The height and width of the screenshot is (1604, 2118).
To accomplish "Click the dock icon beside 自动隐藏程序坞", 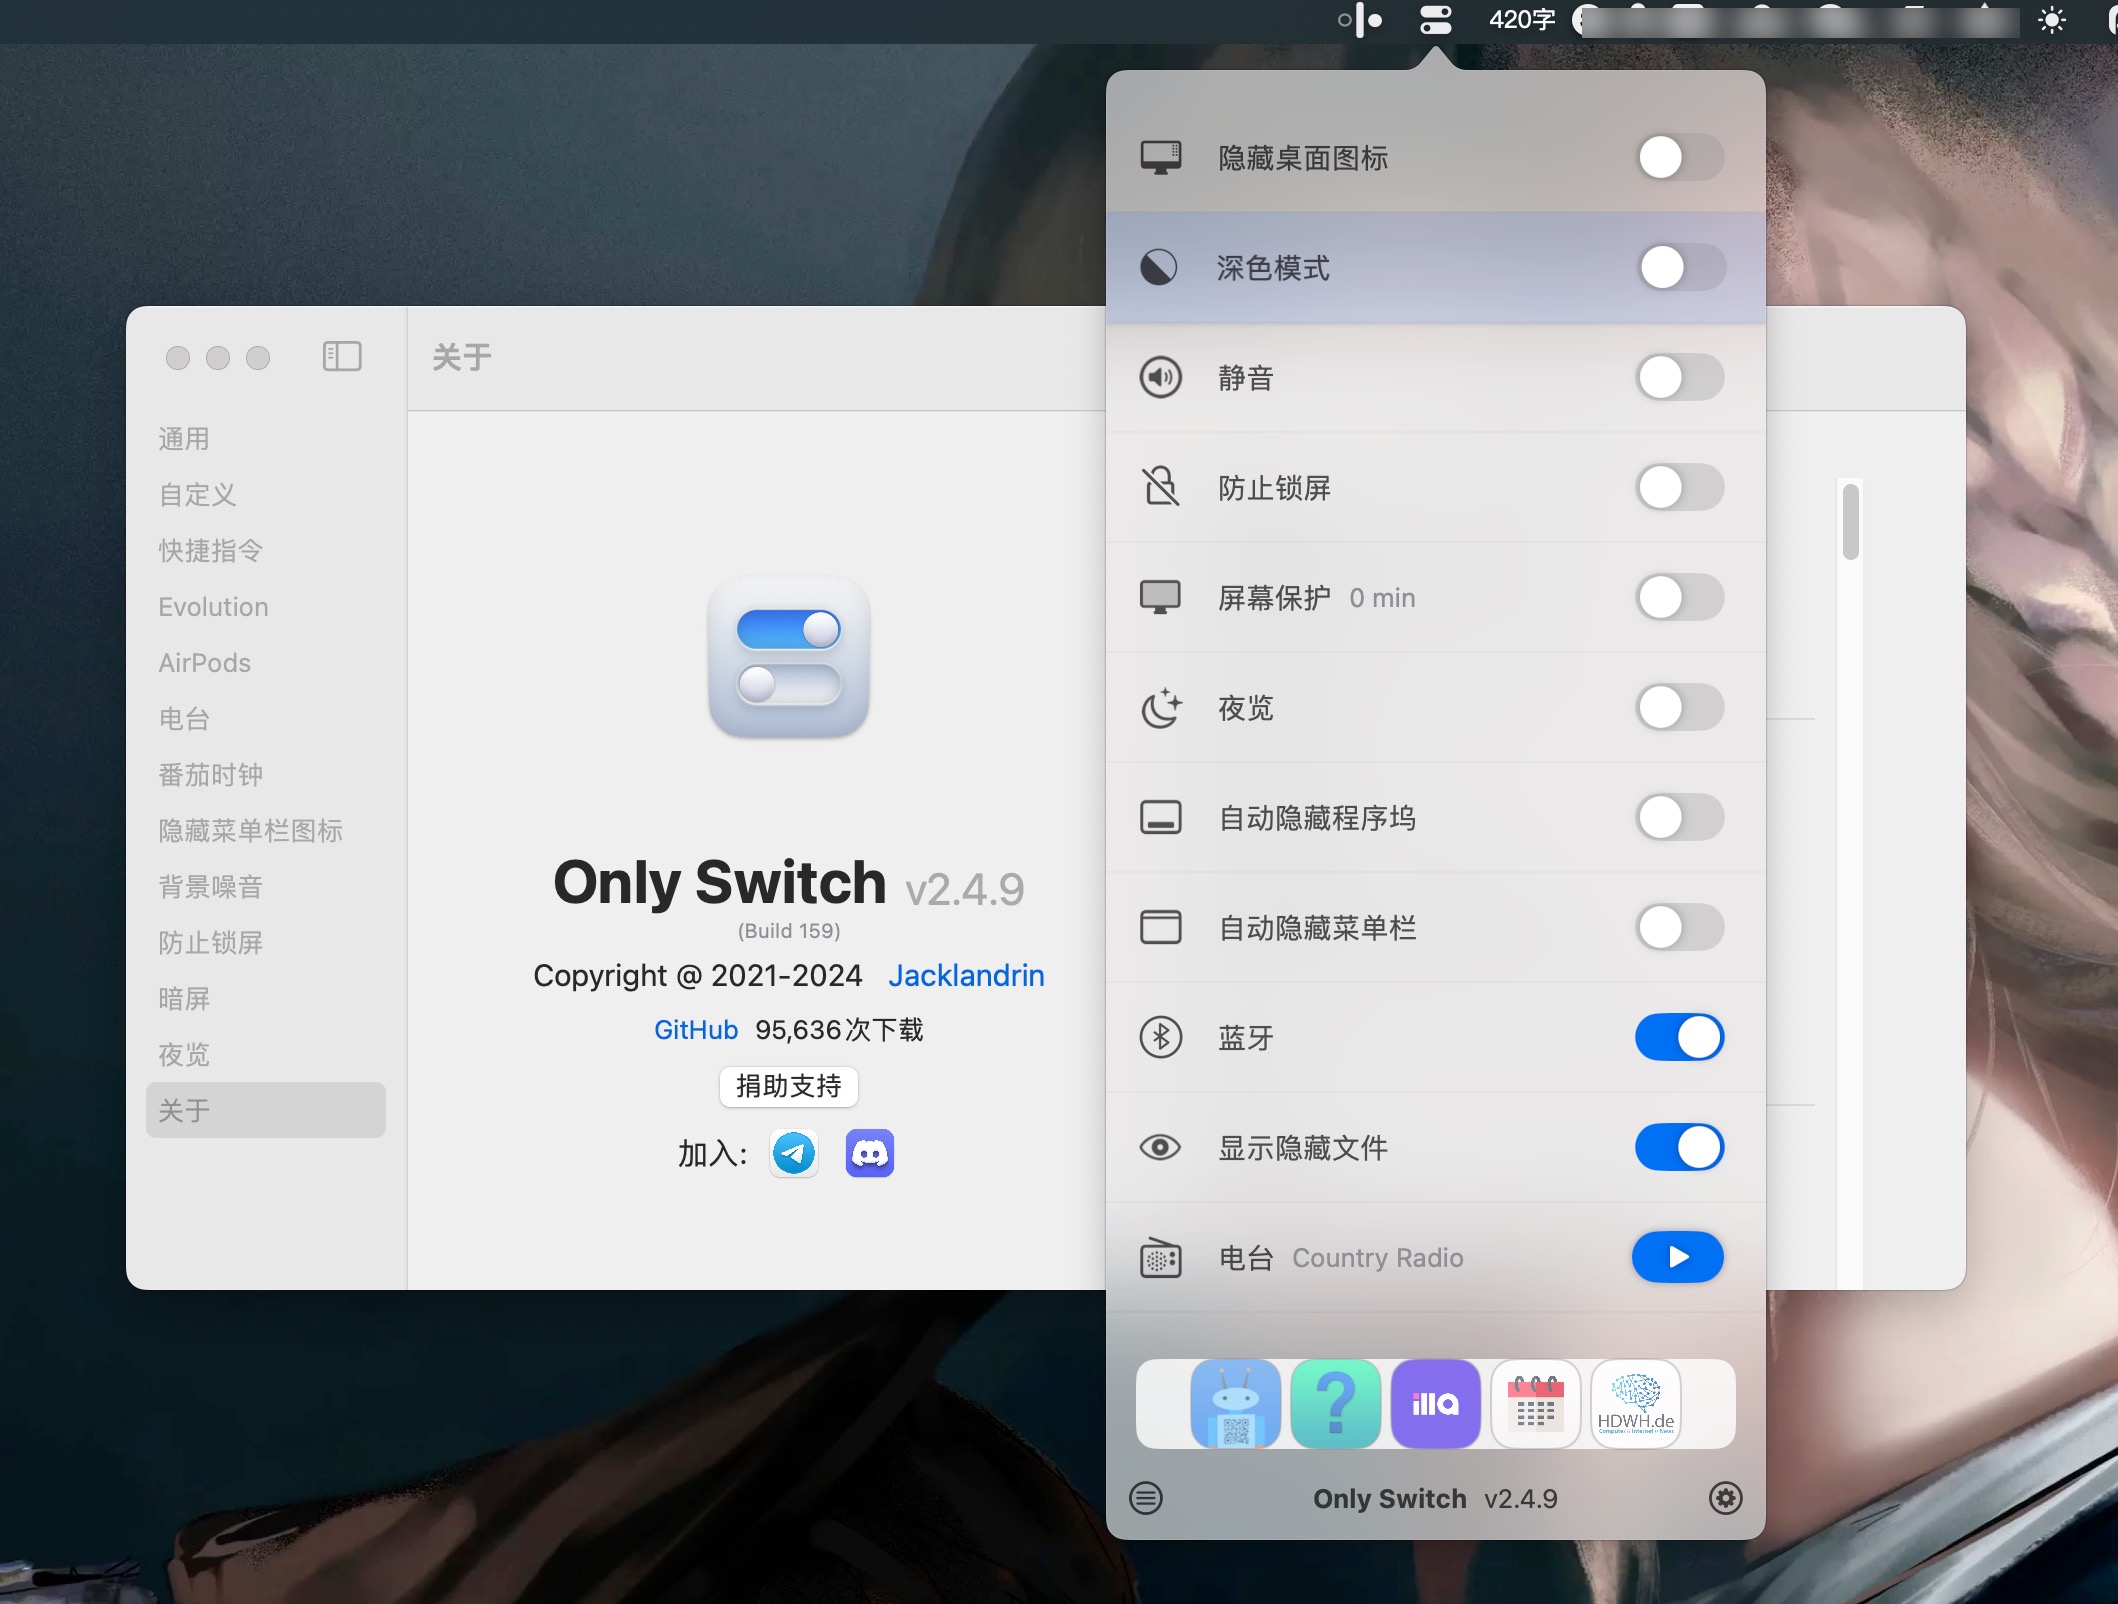I will point(1160,817).
